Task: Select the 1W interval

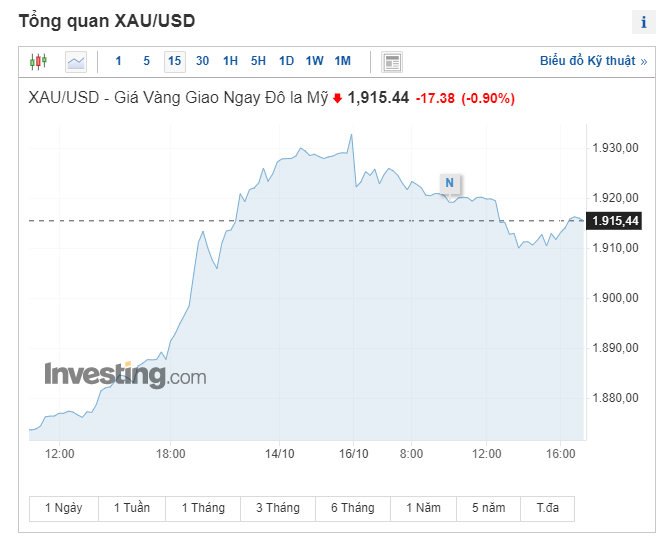Action: pyautogui.click(x=314, y=61)
